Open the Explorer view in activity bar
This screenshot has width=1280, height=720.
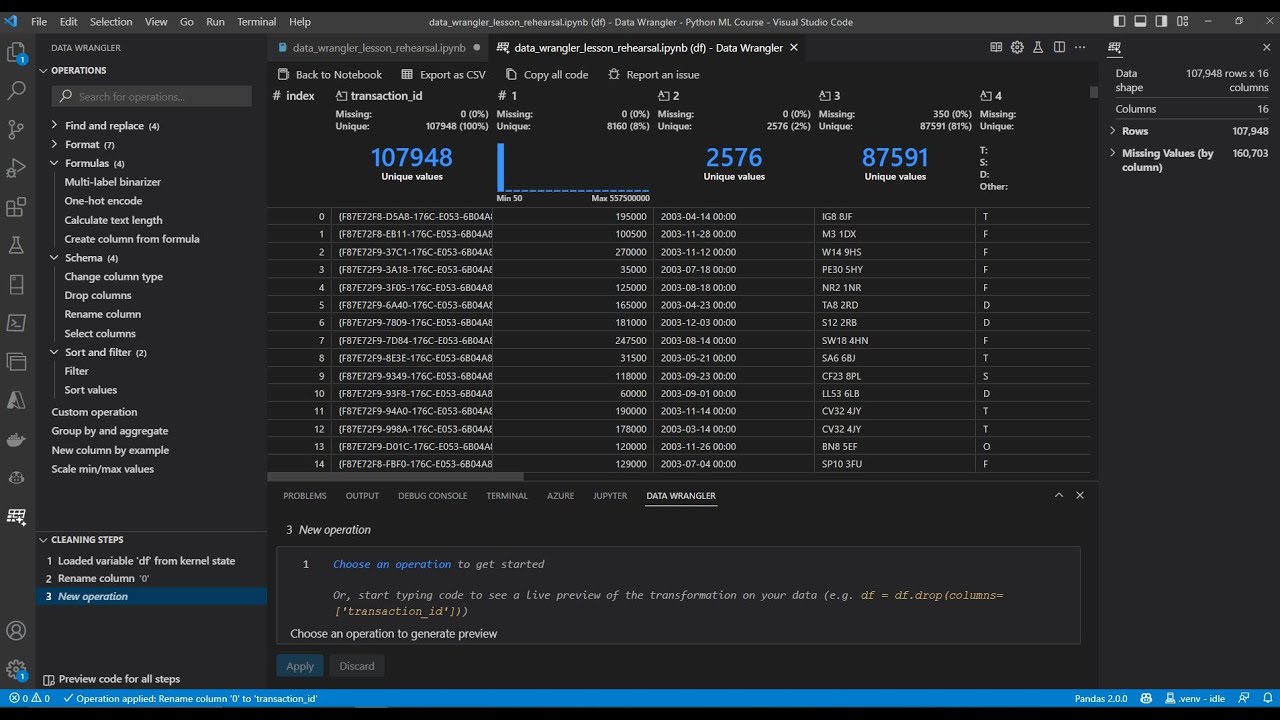click(x=16, y=52)
